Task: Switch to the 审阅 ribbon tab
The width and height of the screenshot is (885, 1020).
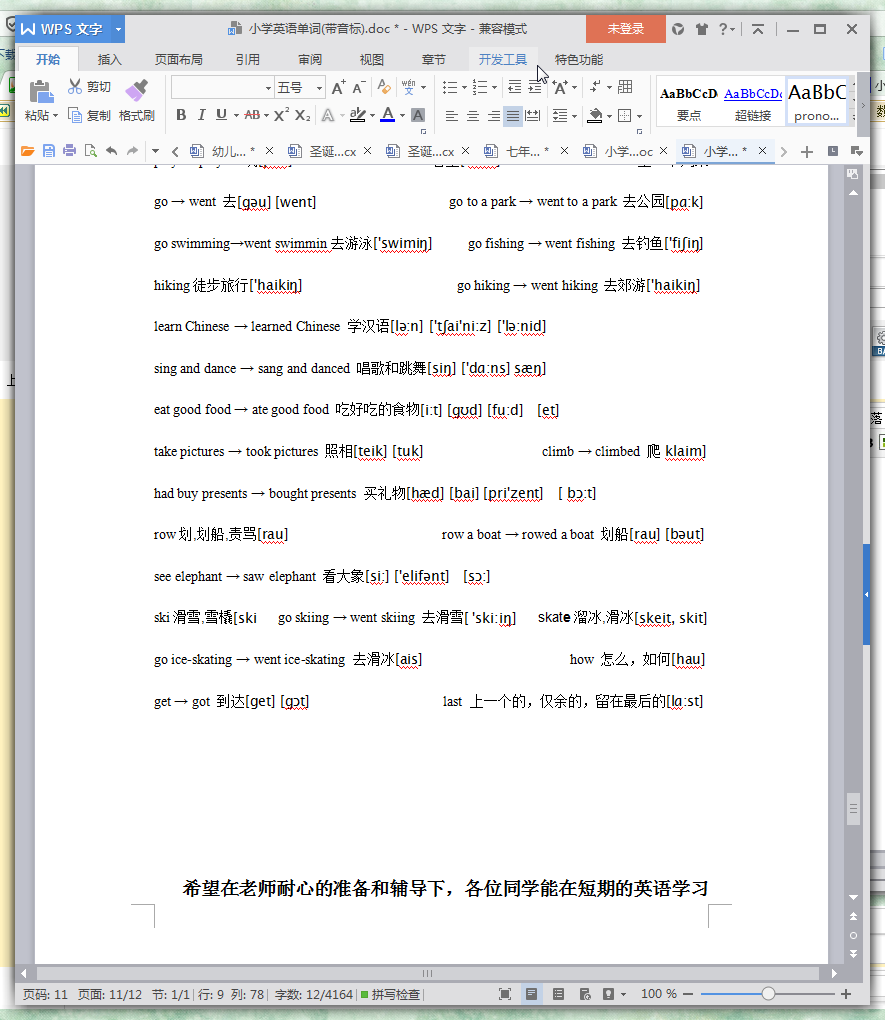Action: 310,59
